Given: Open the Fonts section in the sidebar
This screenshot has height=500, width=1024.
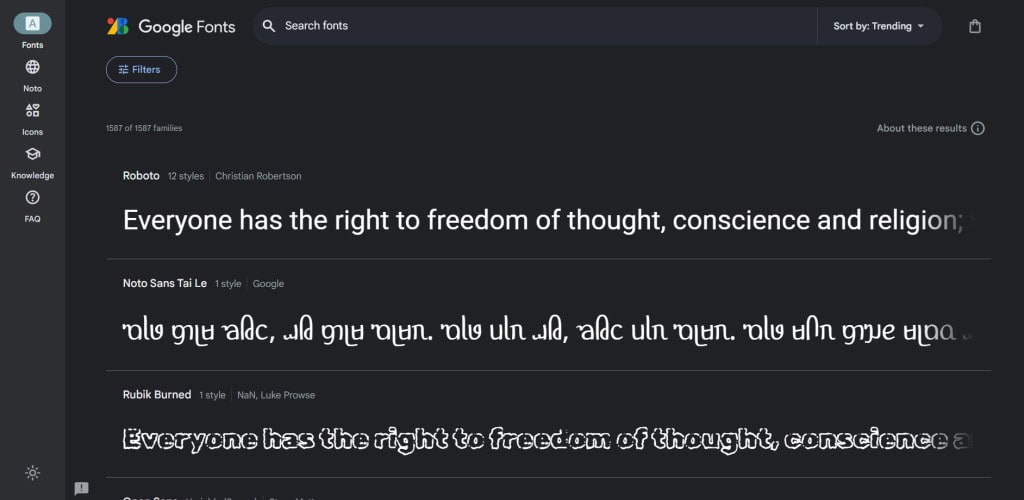Looking at the screenshot, I should (32, 24).
